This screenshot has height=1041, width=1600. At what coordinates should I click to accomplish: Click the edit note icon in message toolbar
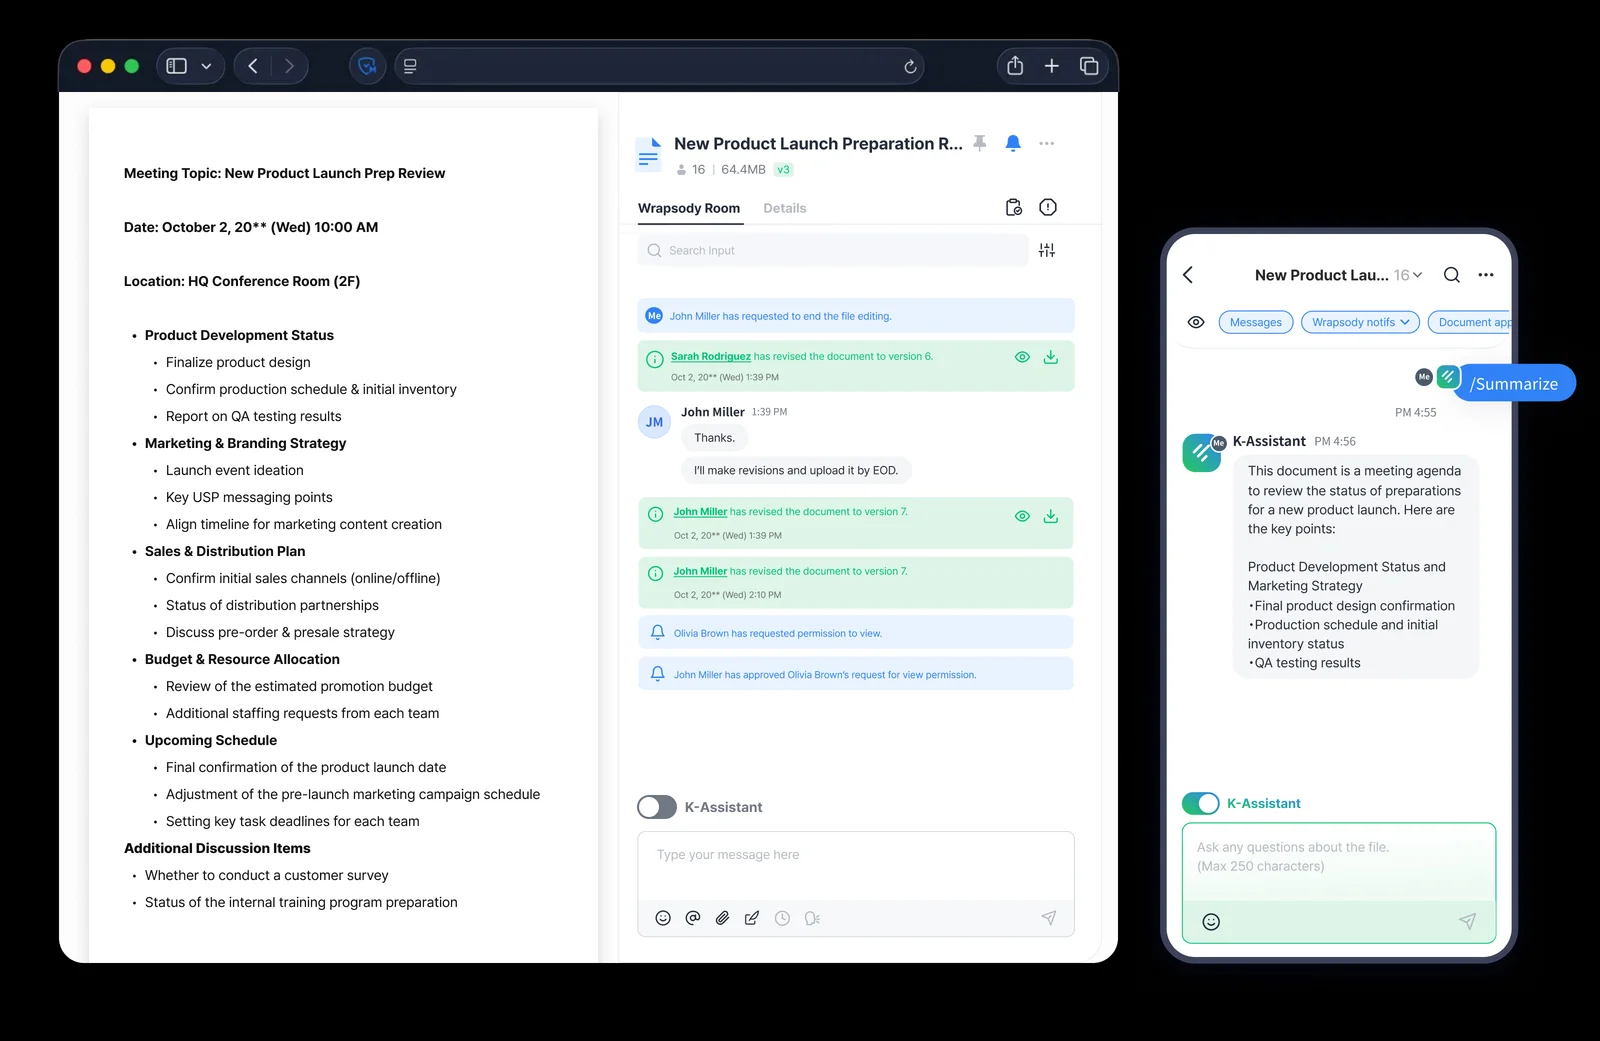(752, 918)
